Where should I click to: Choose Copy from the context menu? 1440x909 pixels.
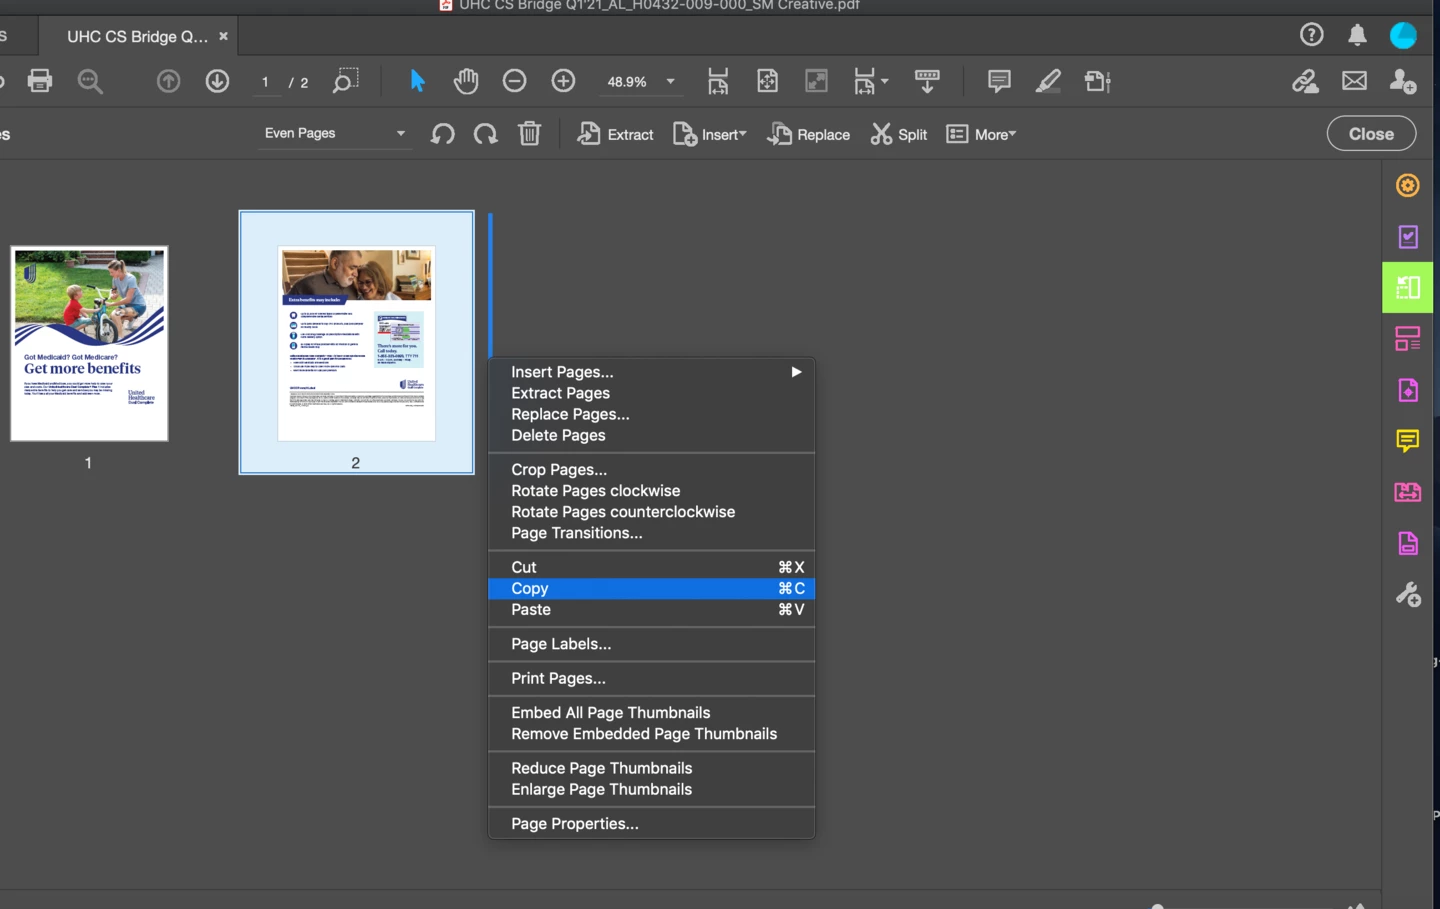(x=651, y=589)
